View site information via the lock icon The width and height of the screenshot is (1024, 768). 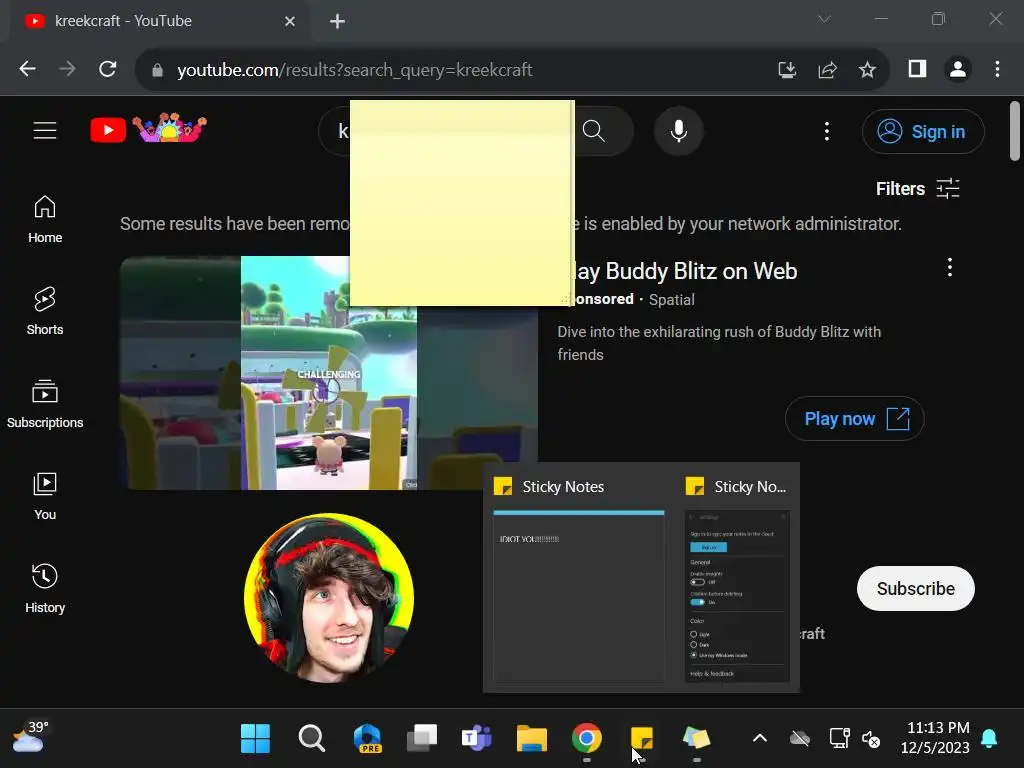click(x=157, y=70)
